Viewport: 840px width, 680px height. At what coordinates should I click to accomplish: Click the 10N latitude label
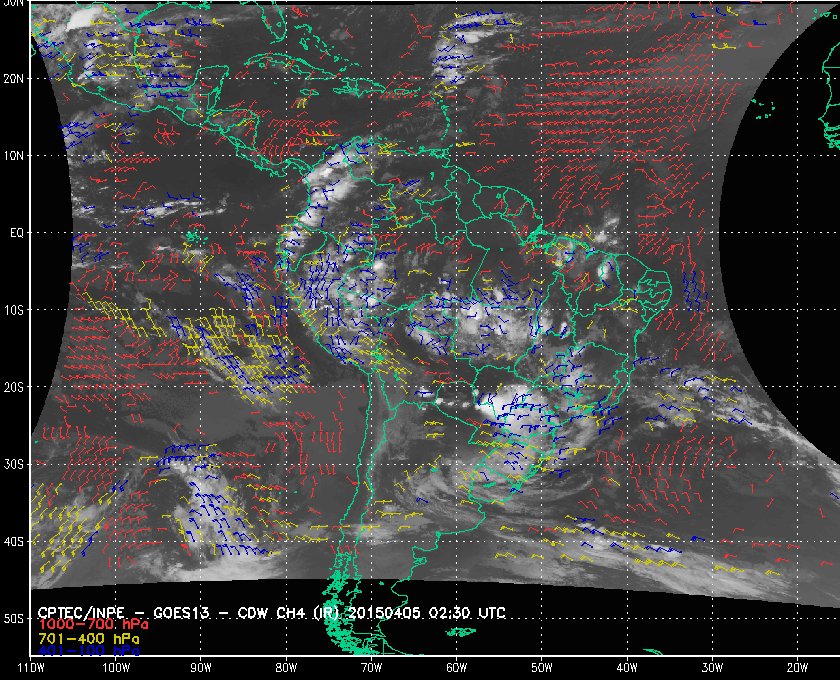[x=13, y=156]
